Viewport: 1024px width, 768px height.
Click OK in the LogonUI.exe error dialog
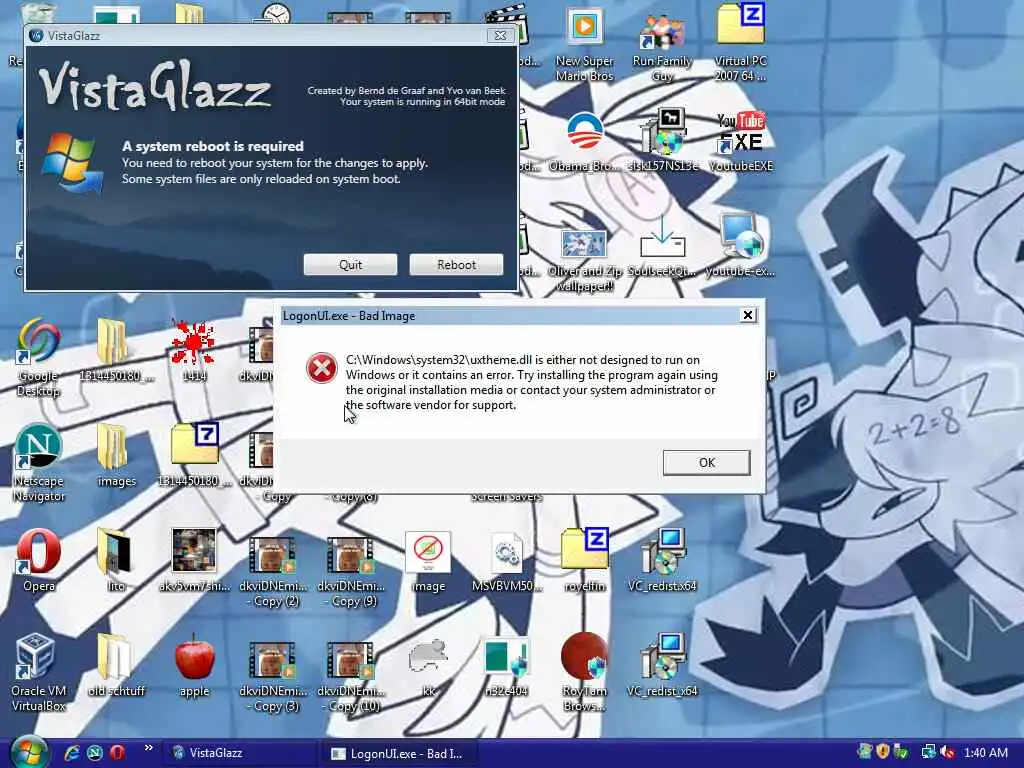click(x=707, y=462)
